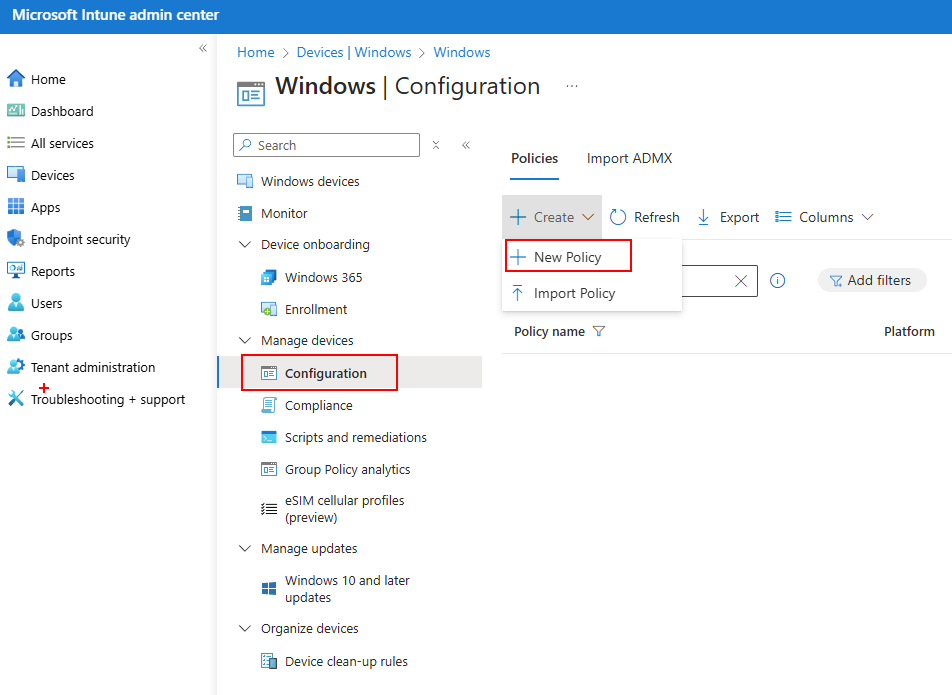
Task: Click the Windows 365 icon
Action: (x=268, y=277)
